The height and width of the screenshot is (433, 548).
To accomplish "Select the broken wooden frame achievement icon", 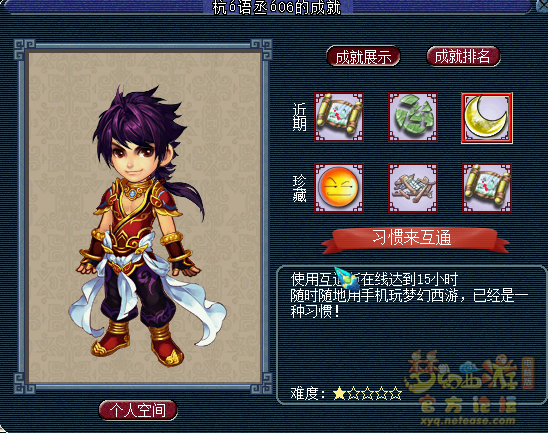I will pos(413,188).
